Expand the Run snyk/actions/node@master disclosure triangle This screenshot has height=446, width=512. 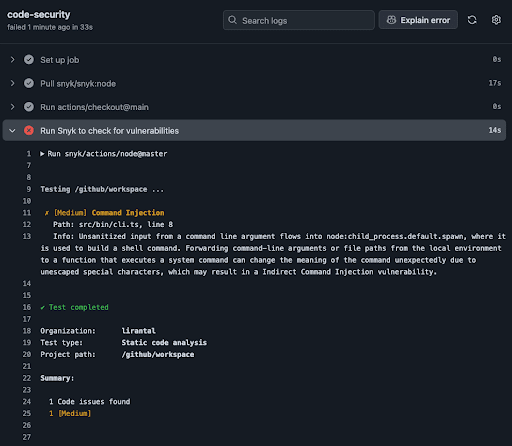pos(42,154)
